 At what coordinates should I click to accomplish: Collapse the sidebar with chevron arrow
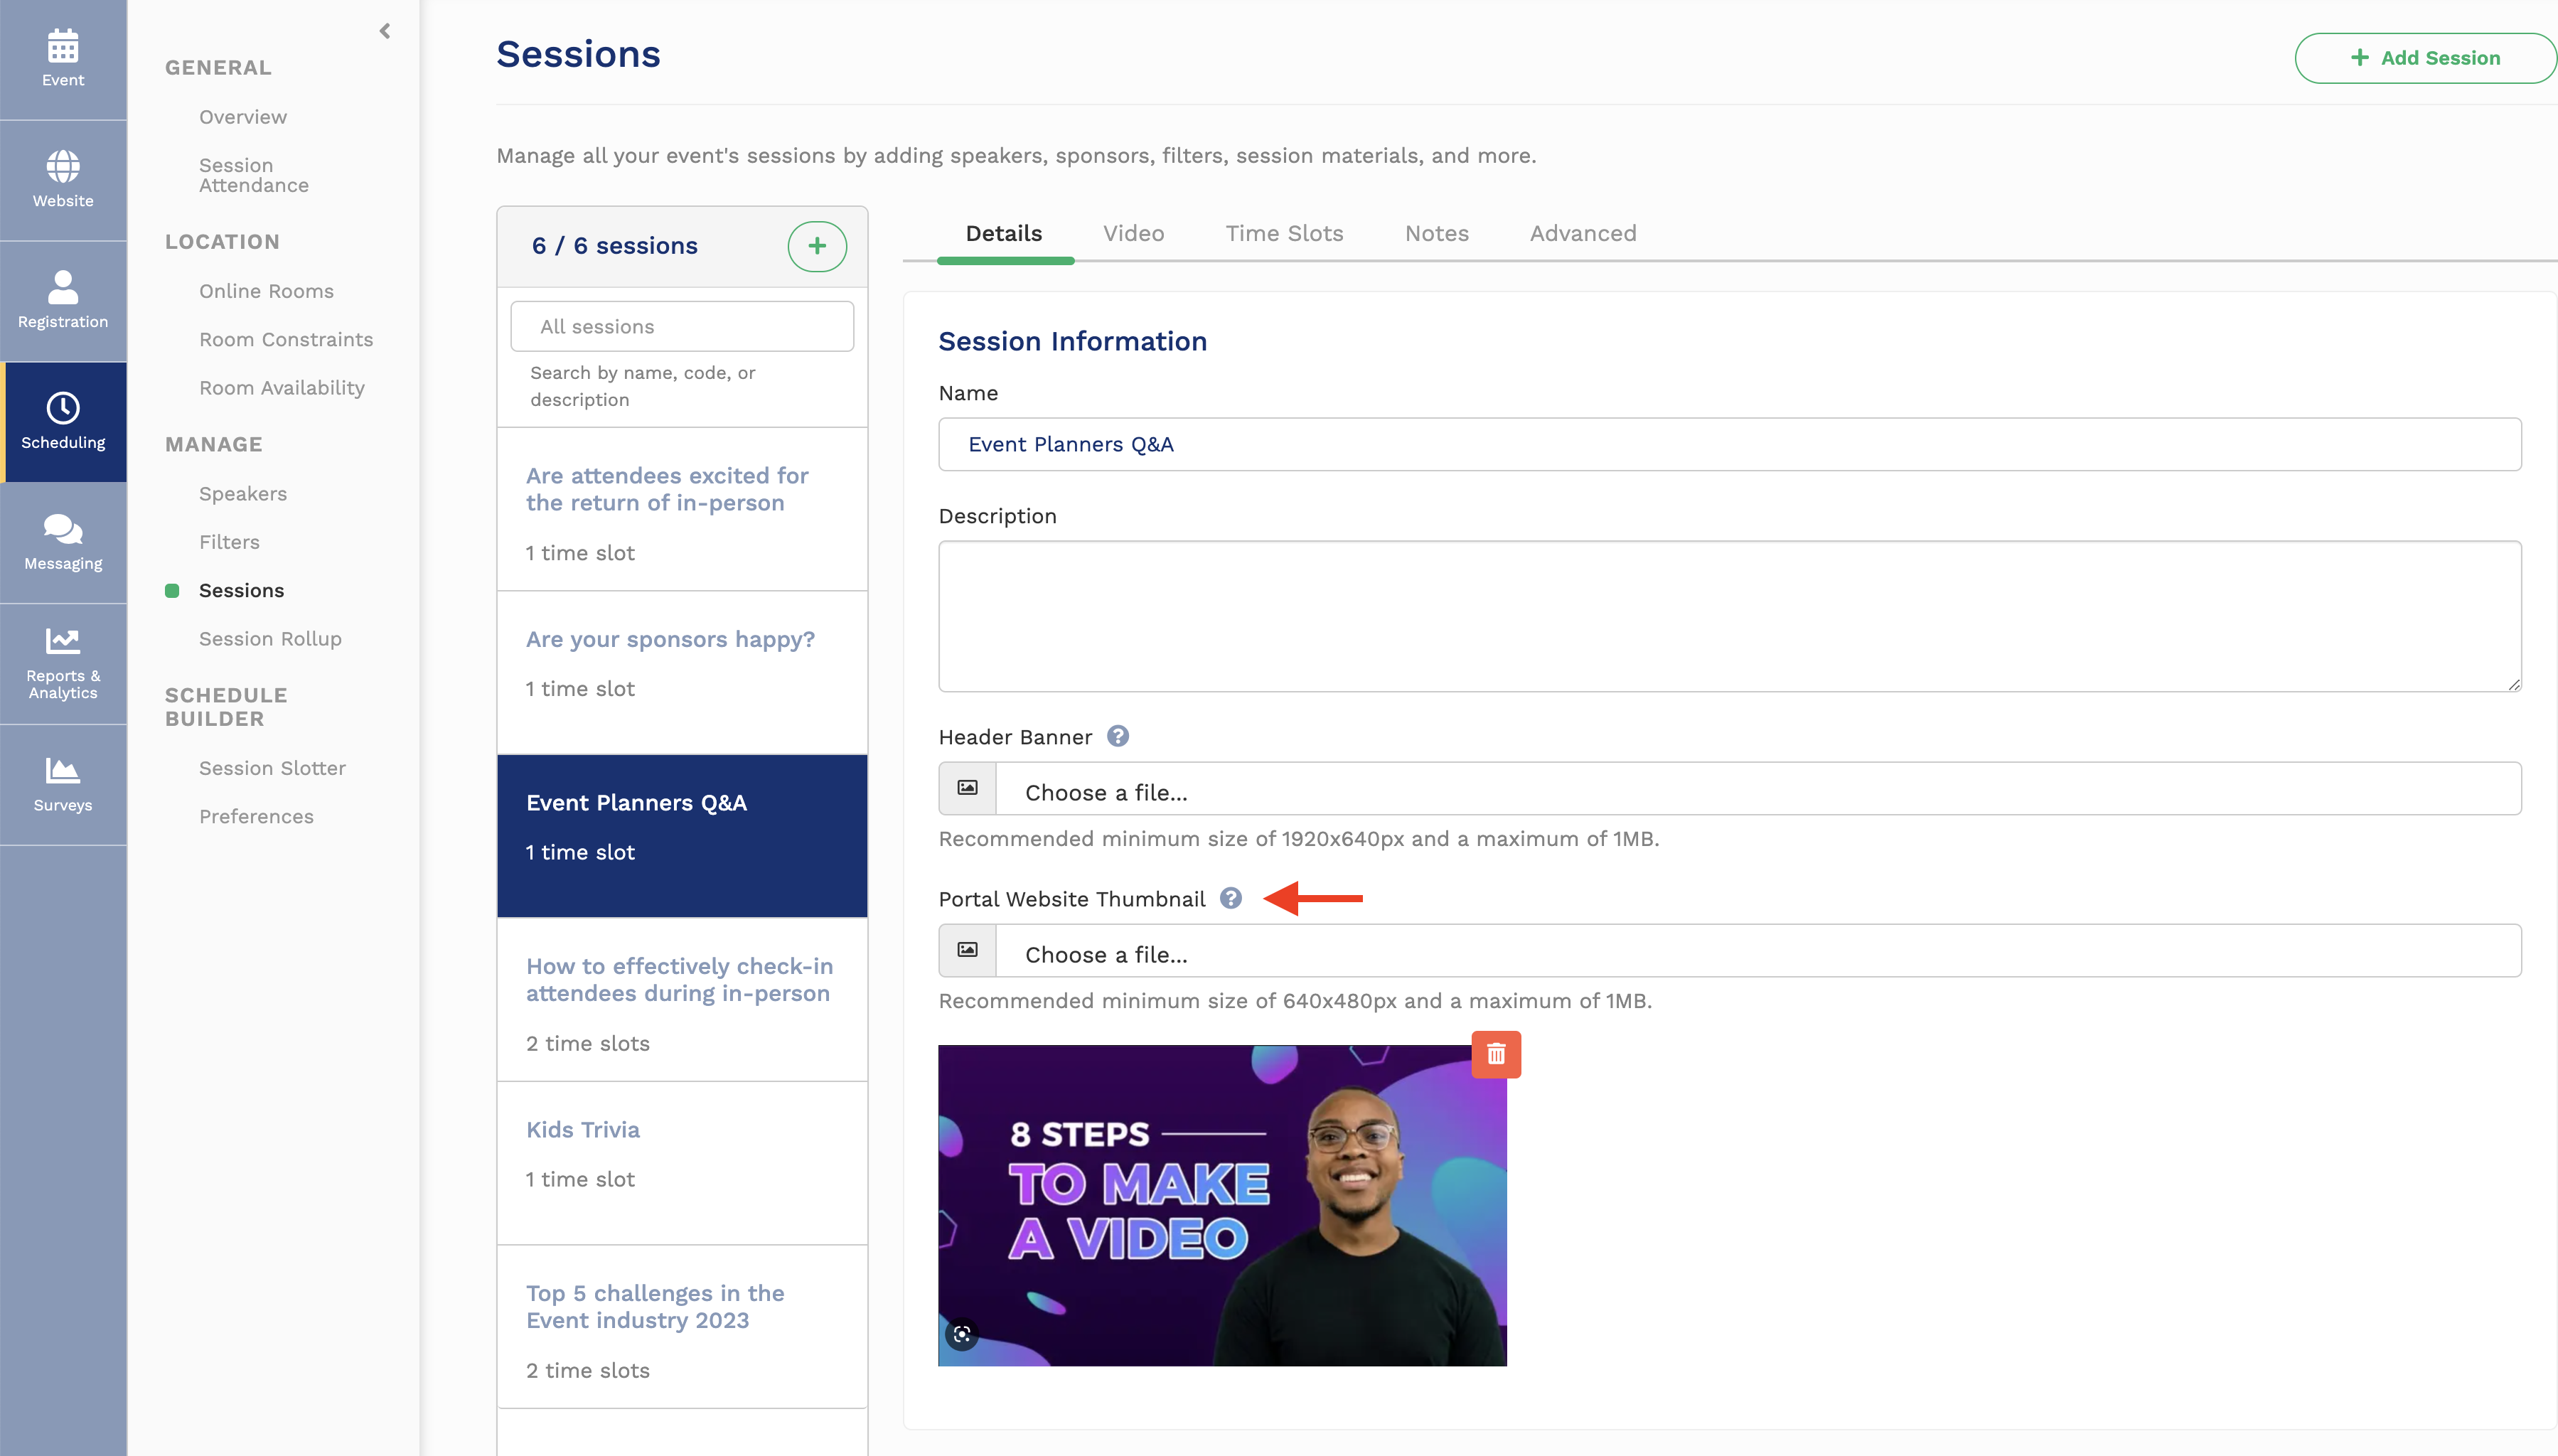(x=385, y=31)
